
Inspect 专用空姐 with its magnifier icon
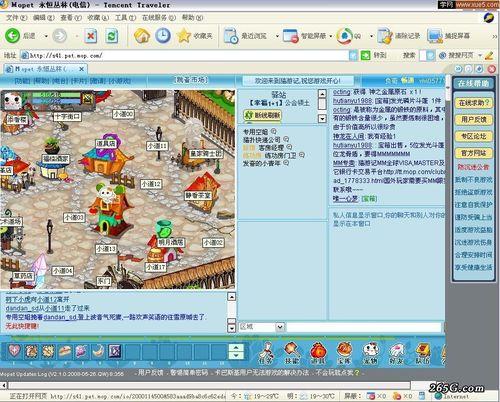click(274, 131)
